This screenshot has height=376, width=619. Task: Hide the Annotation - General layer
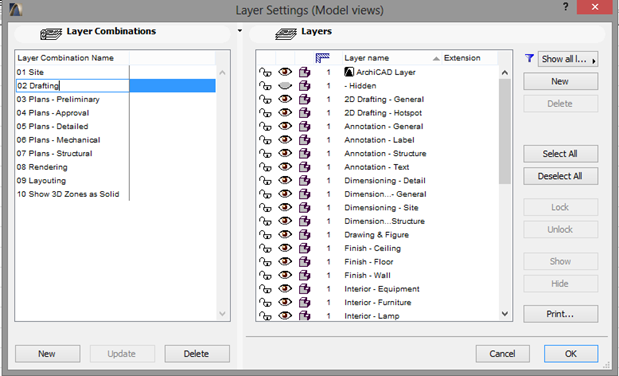285,126
